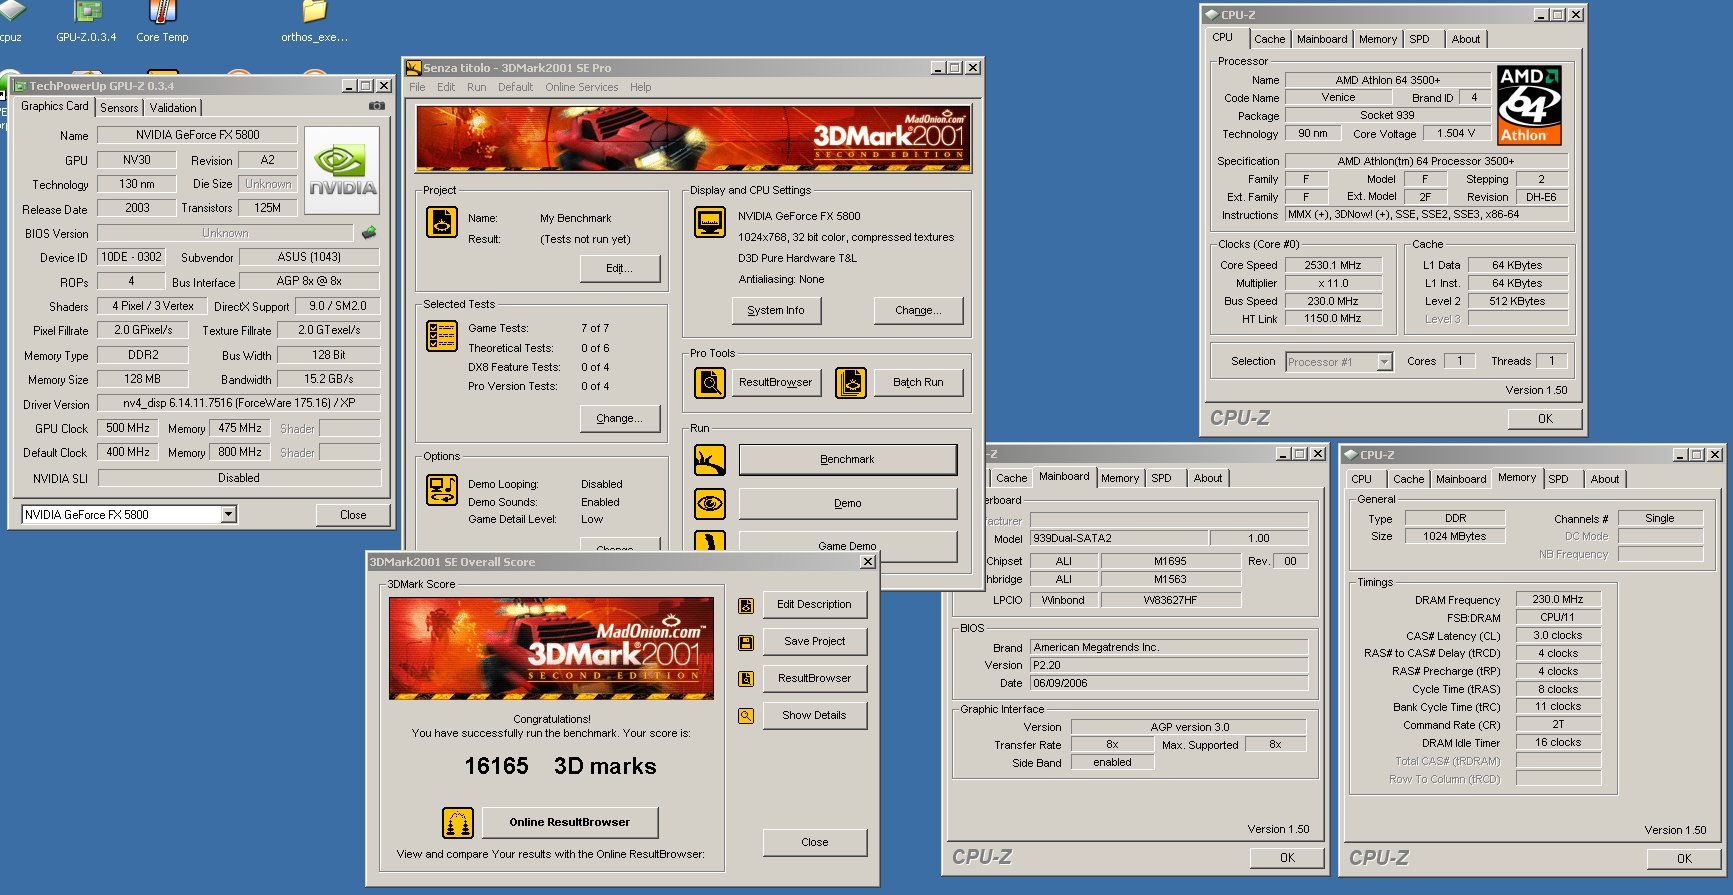
Task: Switch to Cache tab in top CPU-Z window
Action: [1270, 39]
